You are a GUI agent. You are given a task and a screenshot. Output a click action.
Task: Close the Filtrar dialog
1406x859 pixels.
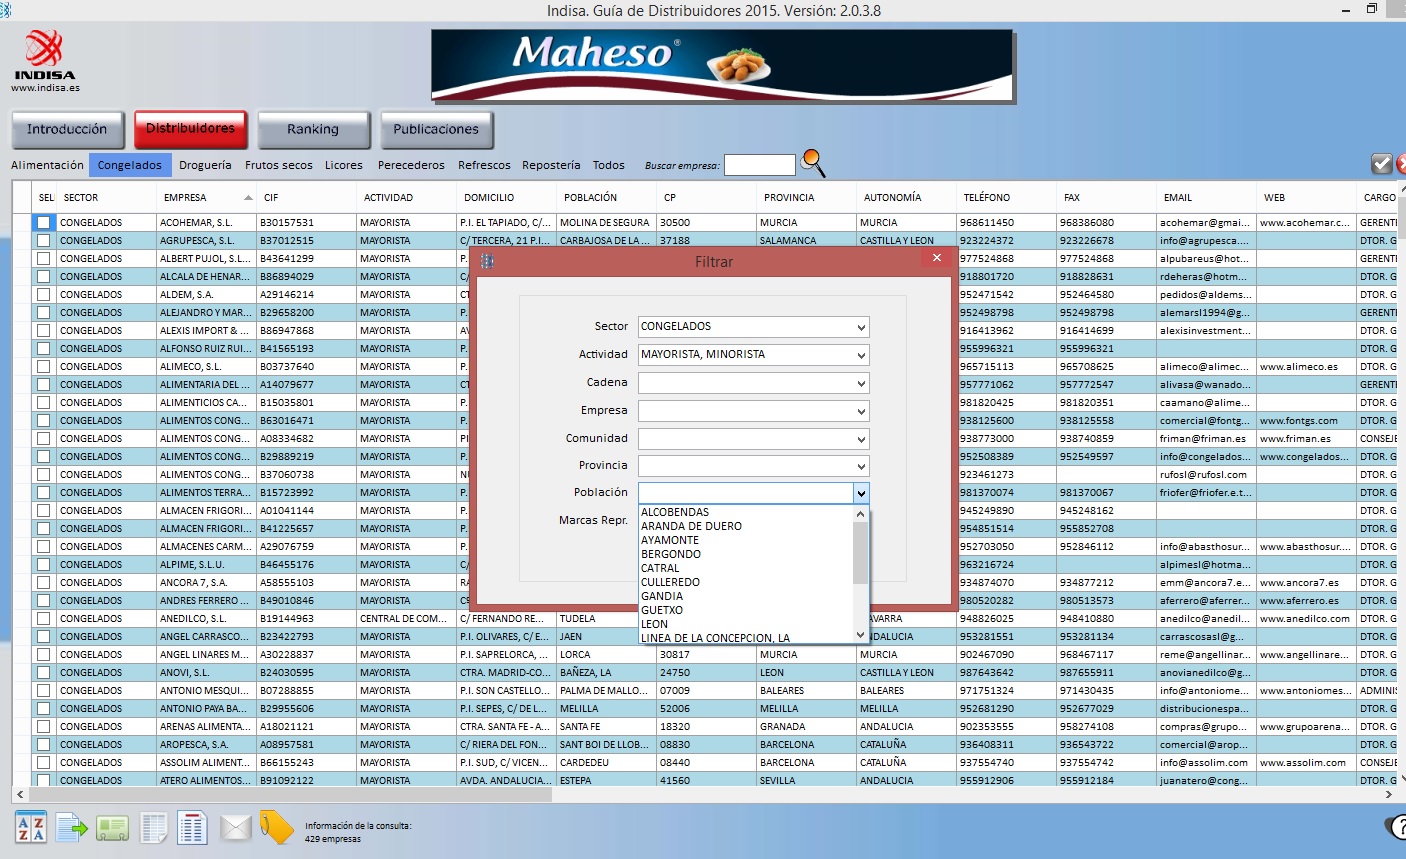click(936, 258)
